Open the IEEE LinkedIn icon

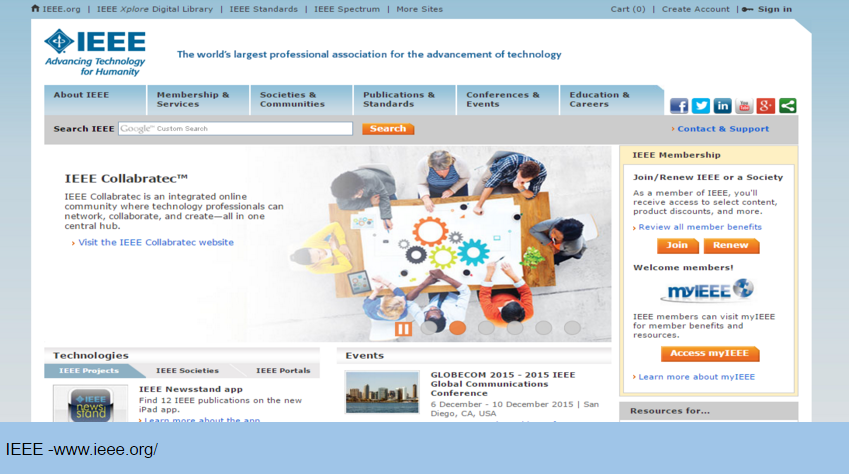[722, 106]
